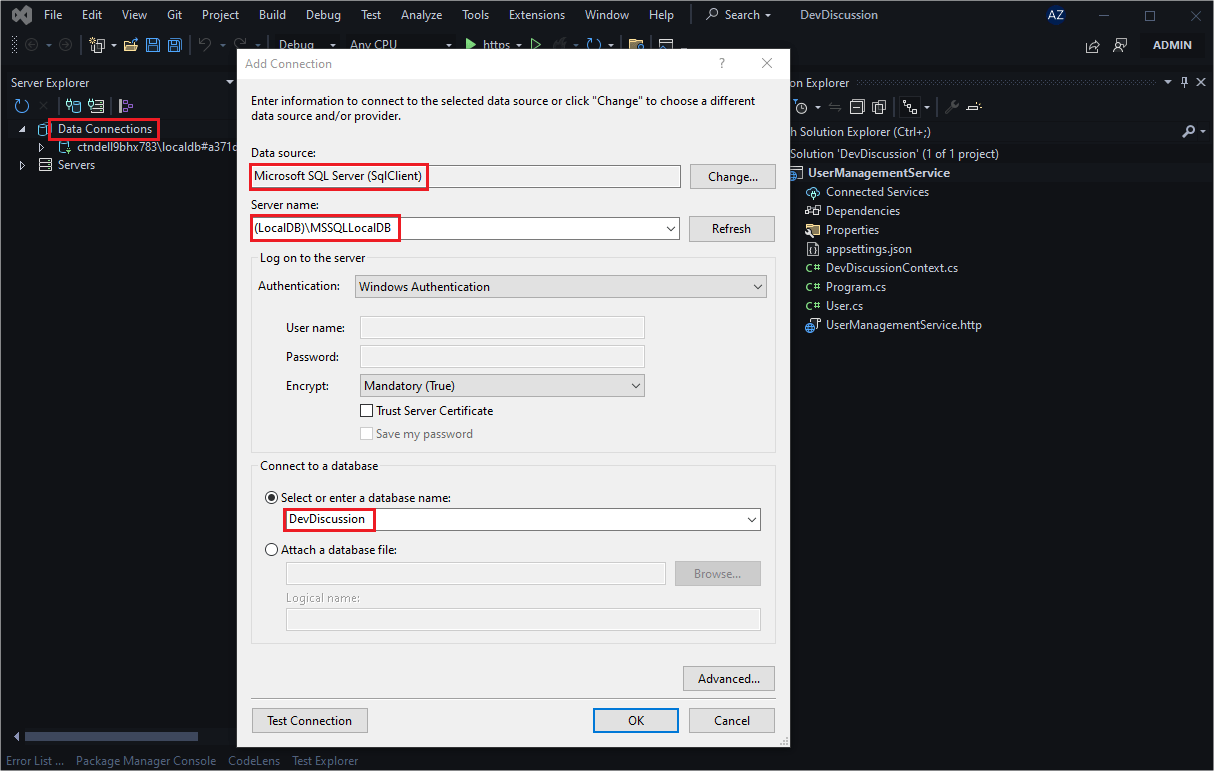Open the Test Explorer tab
1214x771 pixels.
tap(325, 761)
